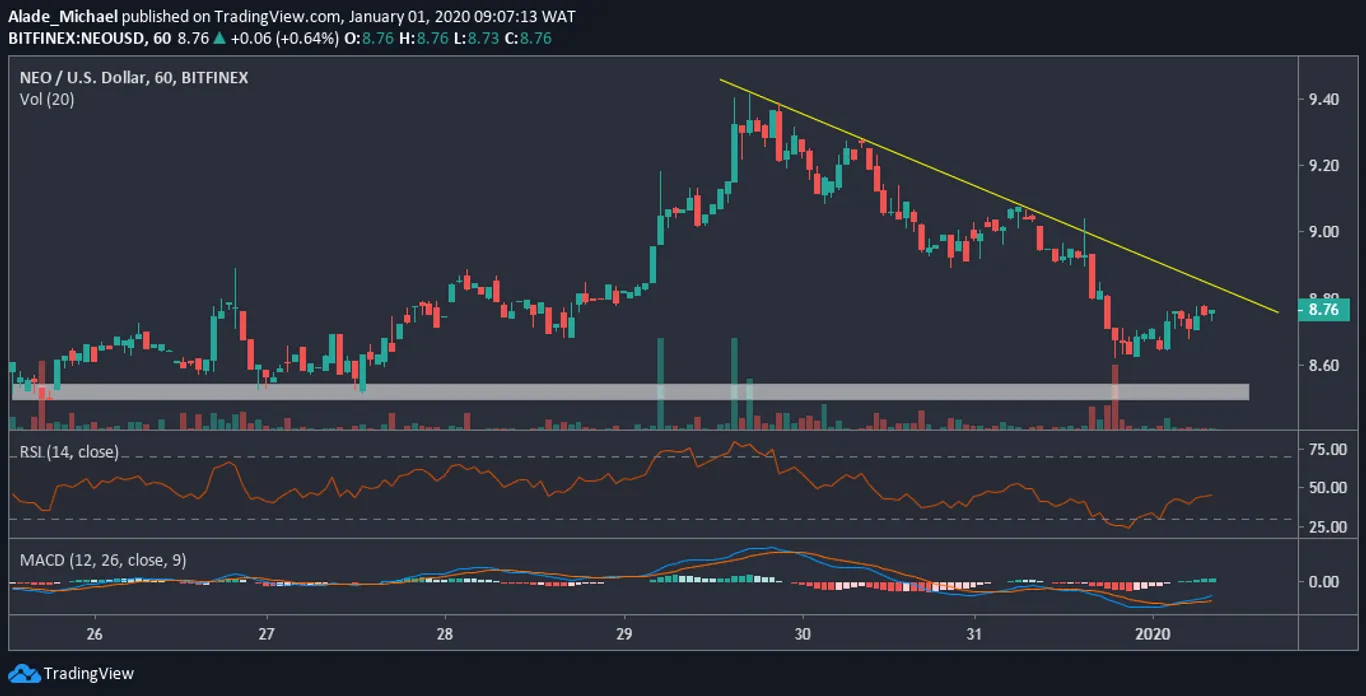Viewport: 1366px width, 696px height.
Task: Click the RSI 25.00 scale value
Action: [1326, 527]
